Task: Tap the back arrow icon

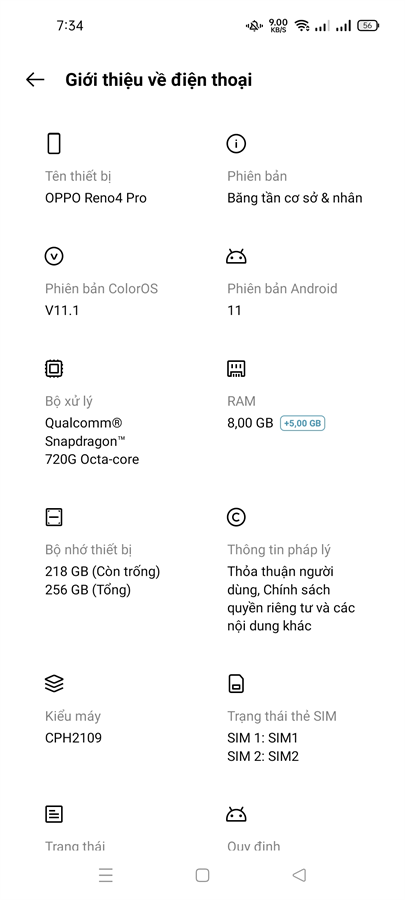Action: click(35, 80)
